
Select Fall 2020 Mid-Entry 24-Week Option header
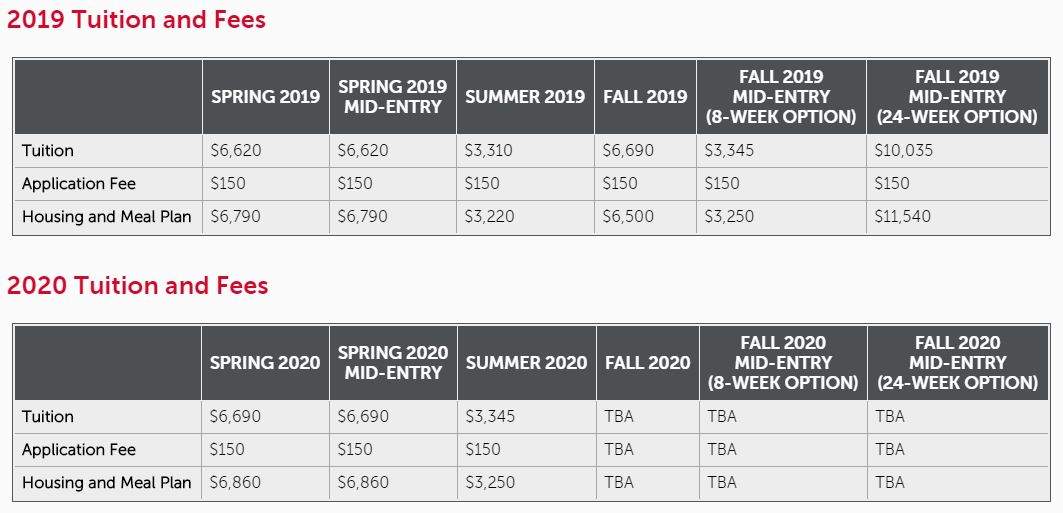[957, 363]
